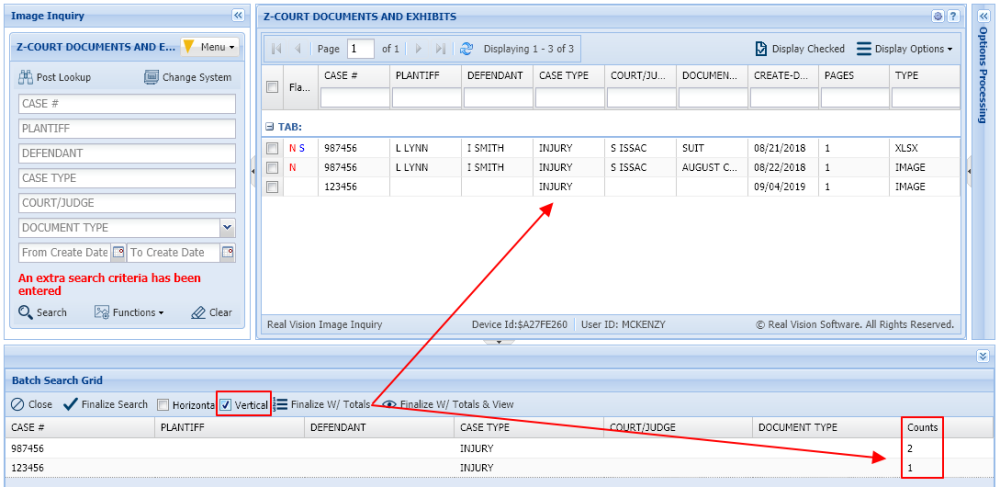Open the DOCUMENT TYPE combo box
This screenshot has height=487, width=1000.
228,228
